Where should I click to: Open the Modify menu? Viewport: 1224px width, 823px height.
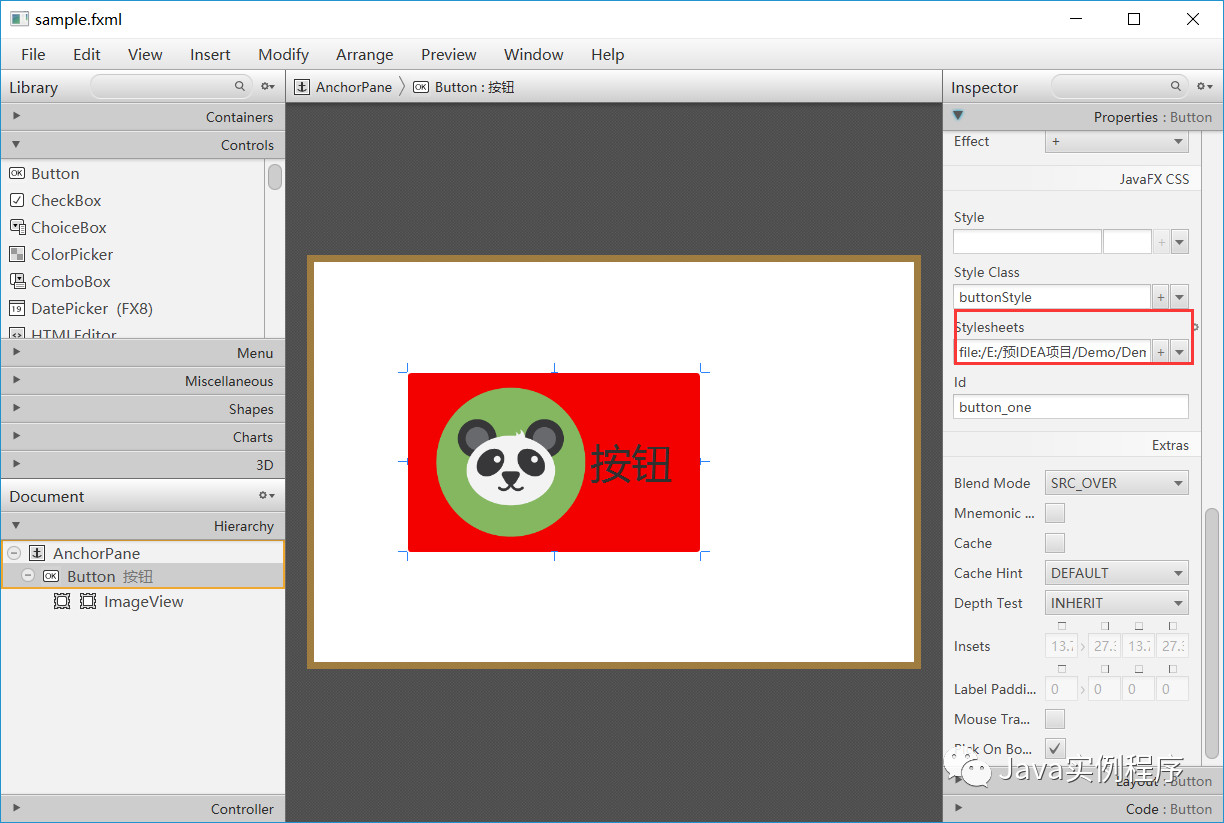283,54
